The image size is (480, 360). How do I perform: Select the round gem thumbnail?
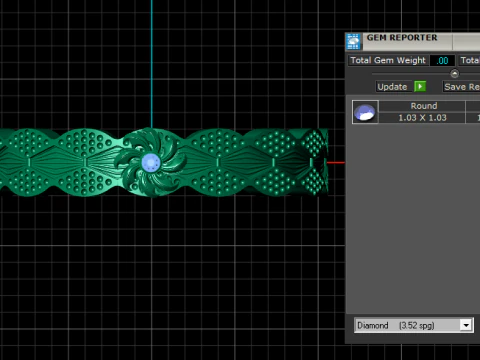(x=365, y=112)
